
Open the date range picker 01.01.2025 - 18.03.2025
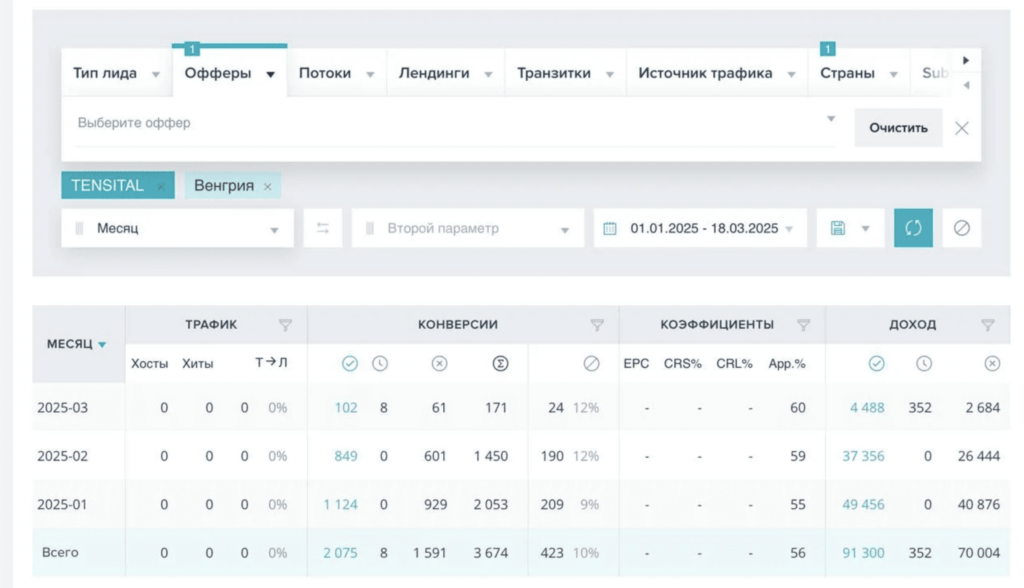[699, 228]
